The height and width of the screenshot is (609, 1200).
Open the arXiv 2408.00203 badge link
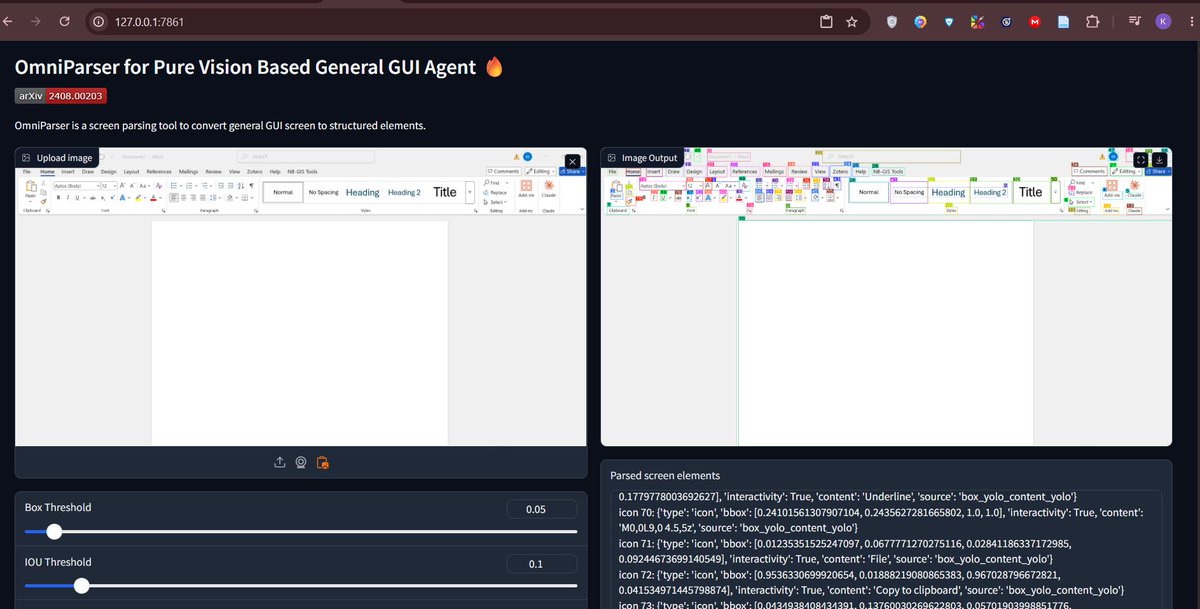point(60,96)
